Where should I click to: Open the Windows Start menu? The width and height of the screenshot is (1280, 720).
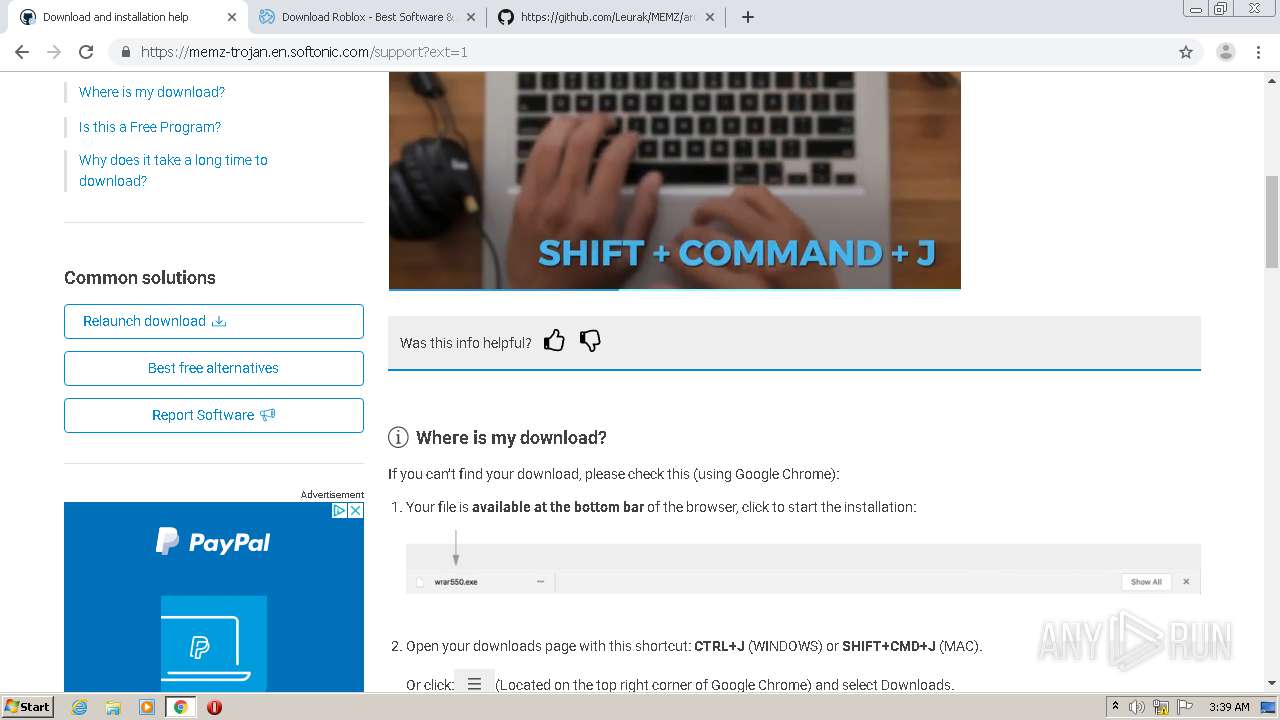(x=28, y=707)
